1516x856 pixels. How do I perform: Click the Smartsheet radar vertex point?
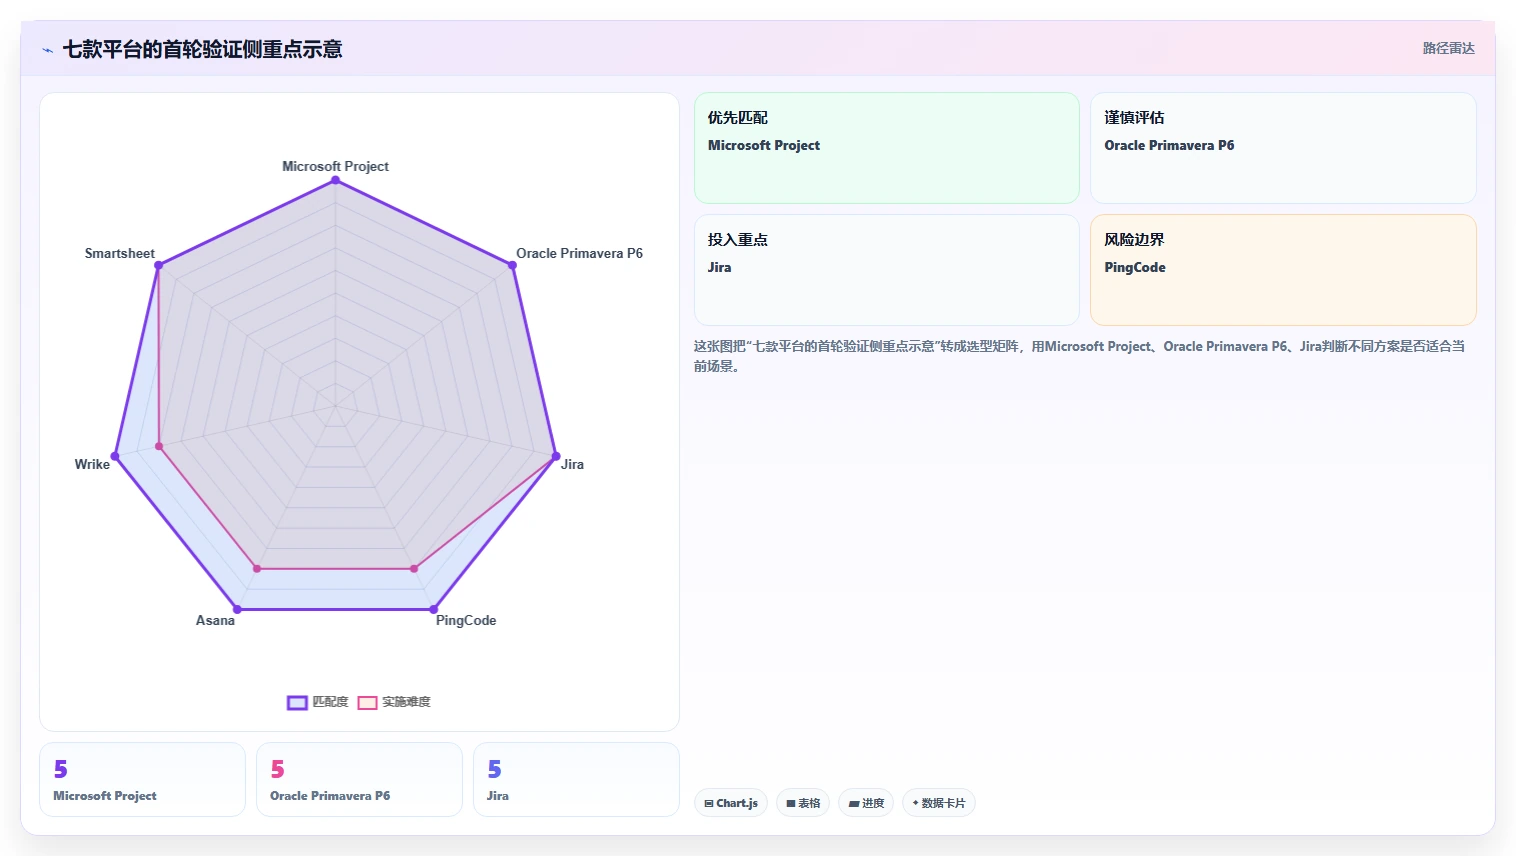click(x=159, y=266)
